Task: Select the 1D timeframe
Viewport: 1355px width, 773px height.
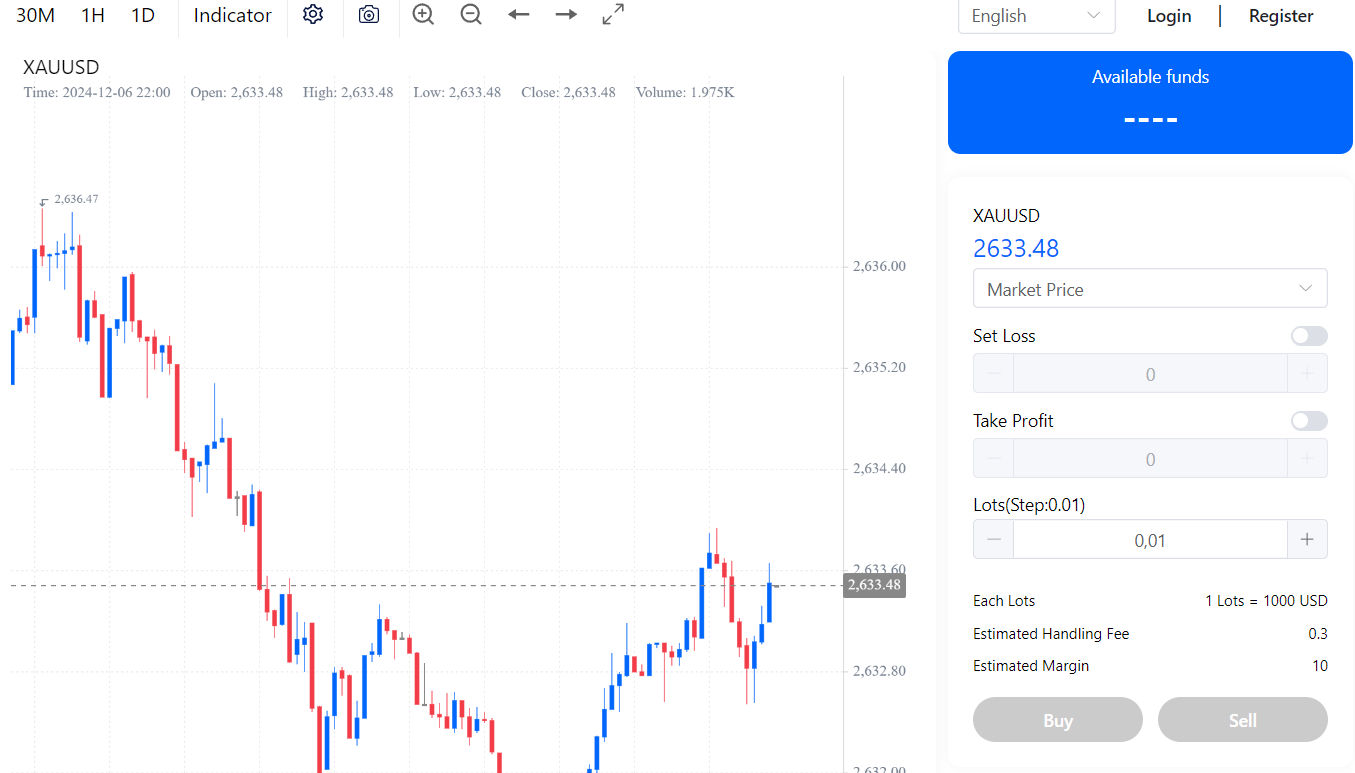Action: [143, 15]
